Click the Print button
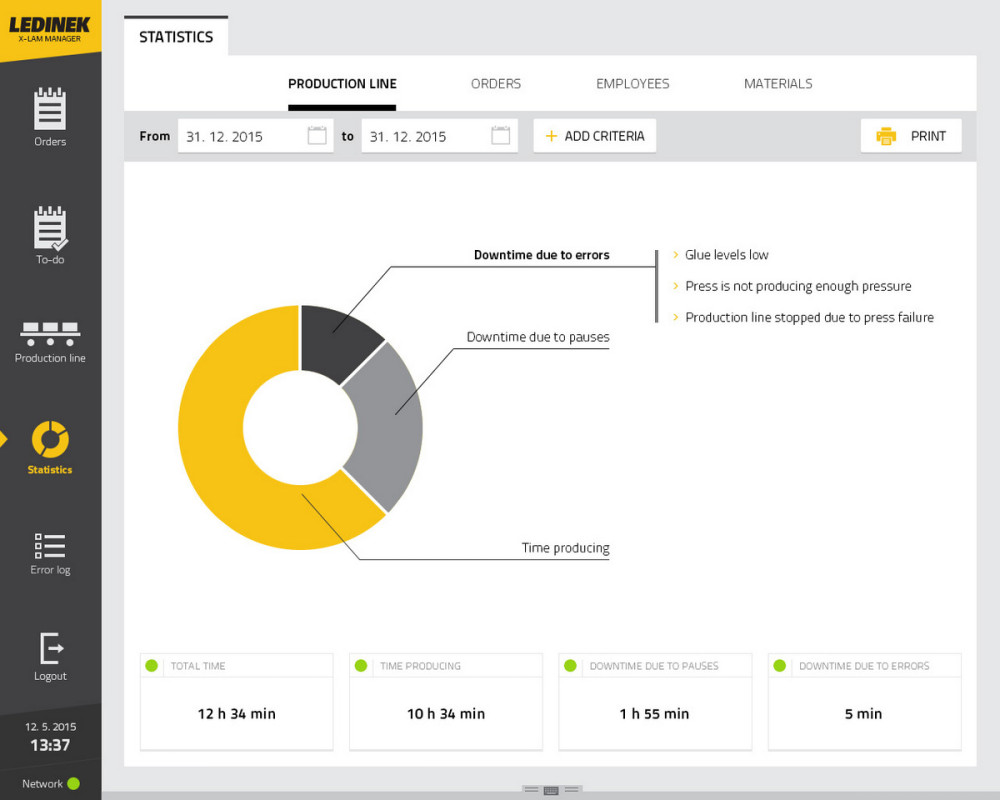 click(911, 136)
